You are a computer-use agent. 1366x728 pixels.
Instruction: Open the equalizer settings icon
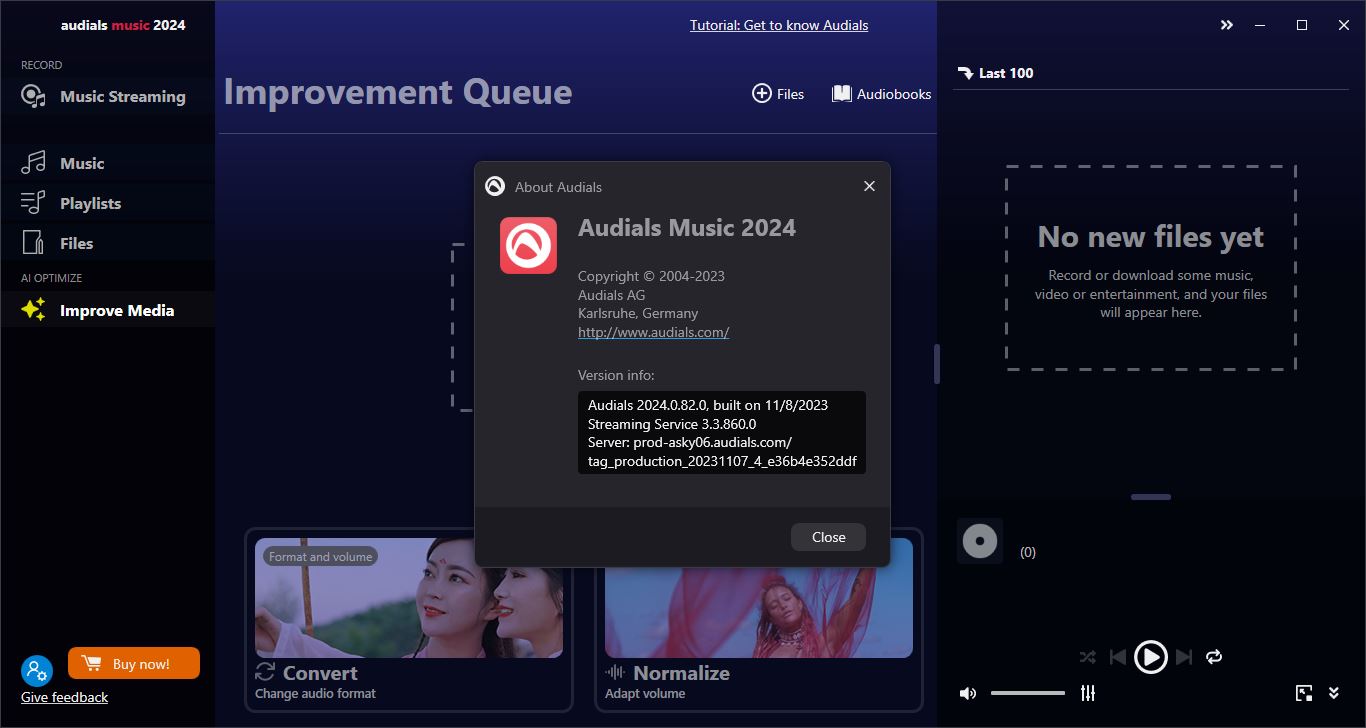[1088, 693]
